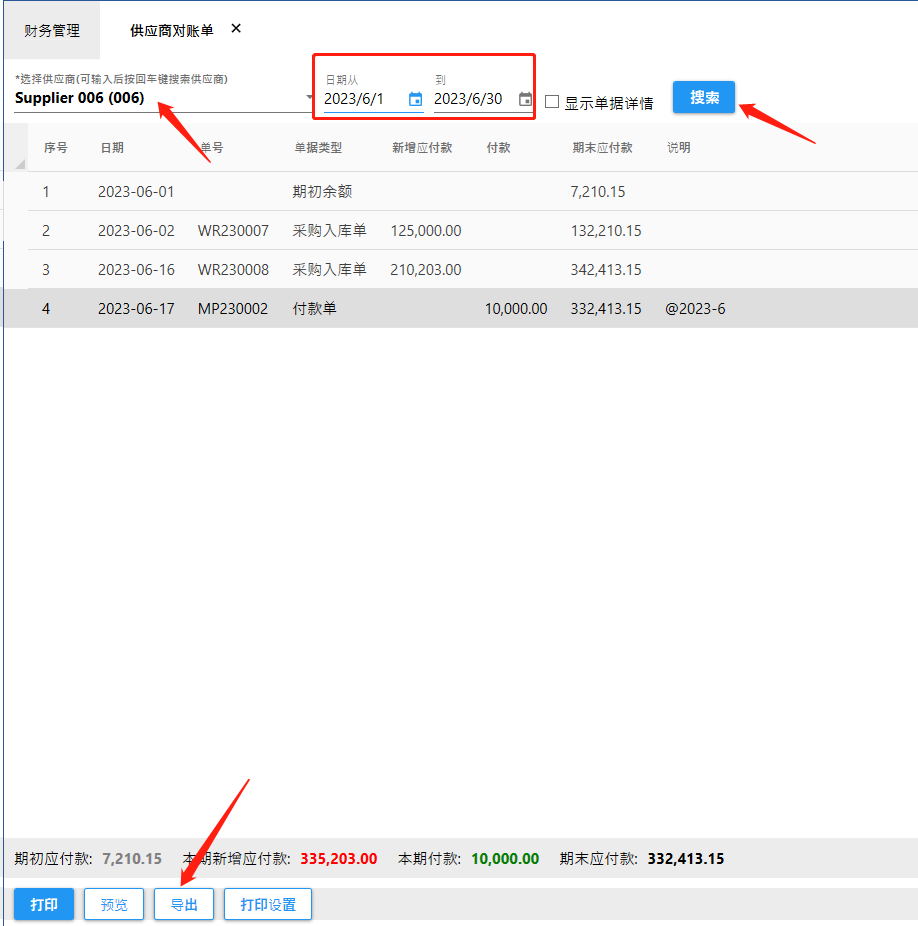Expand the supplier selection dropdown arrow
This screenshot has width=918, height=926.
pos(309,98)
